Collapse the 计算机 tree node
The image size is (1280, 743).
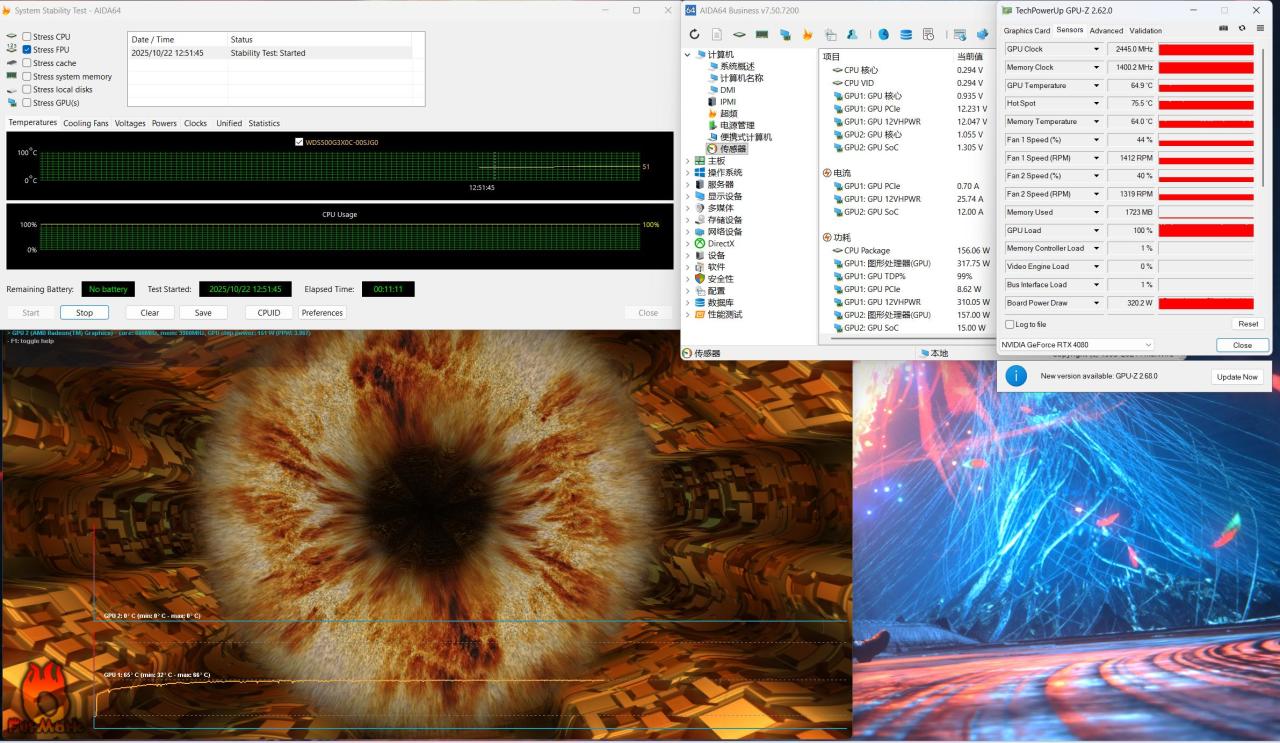(688, 54)
